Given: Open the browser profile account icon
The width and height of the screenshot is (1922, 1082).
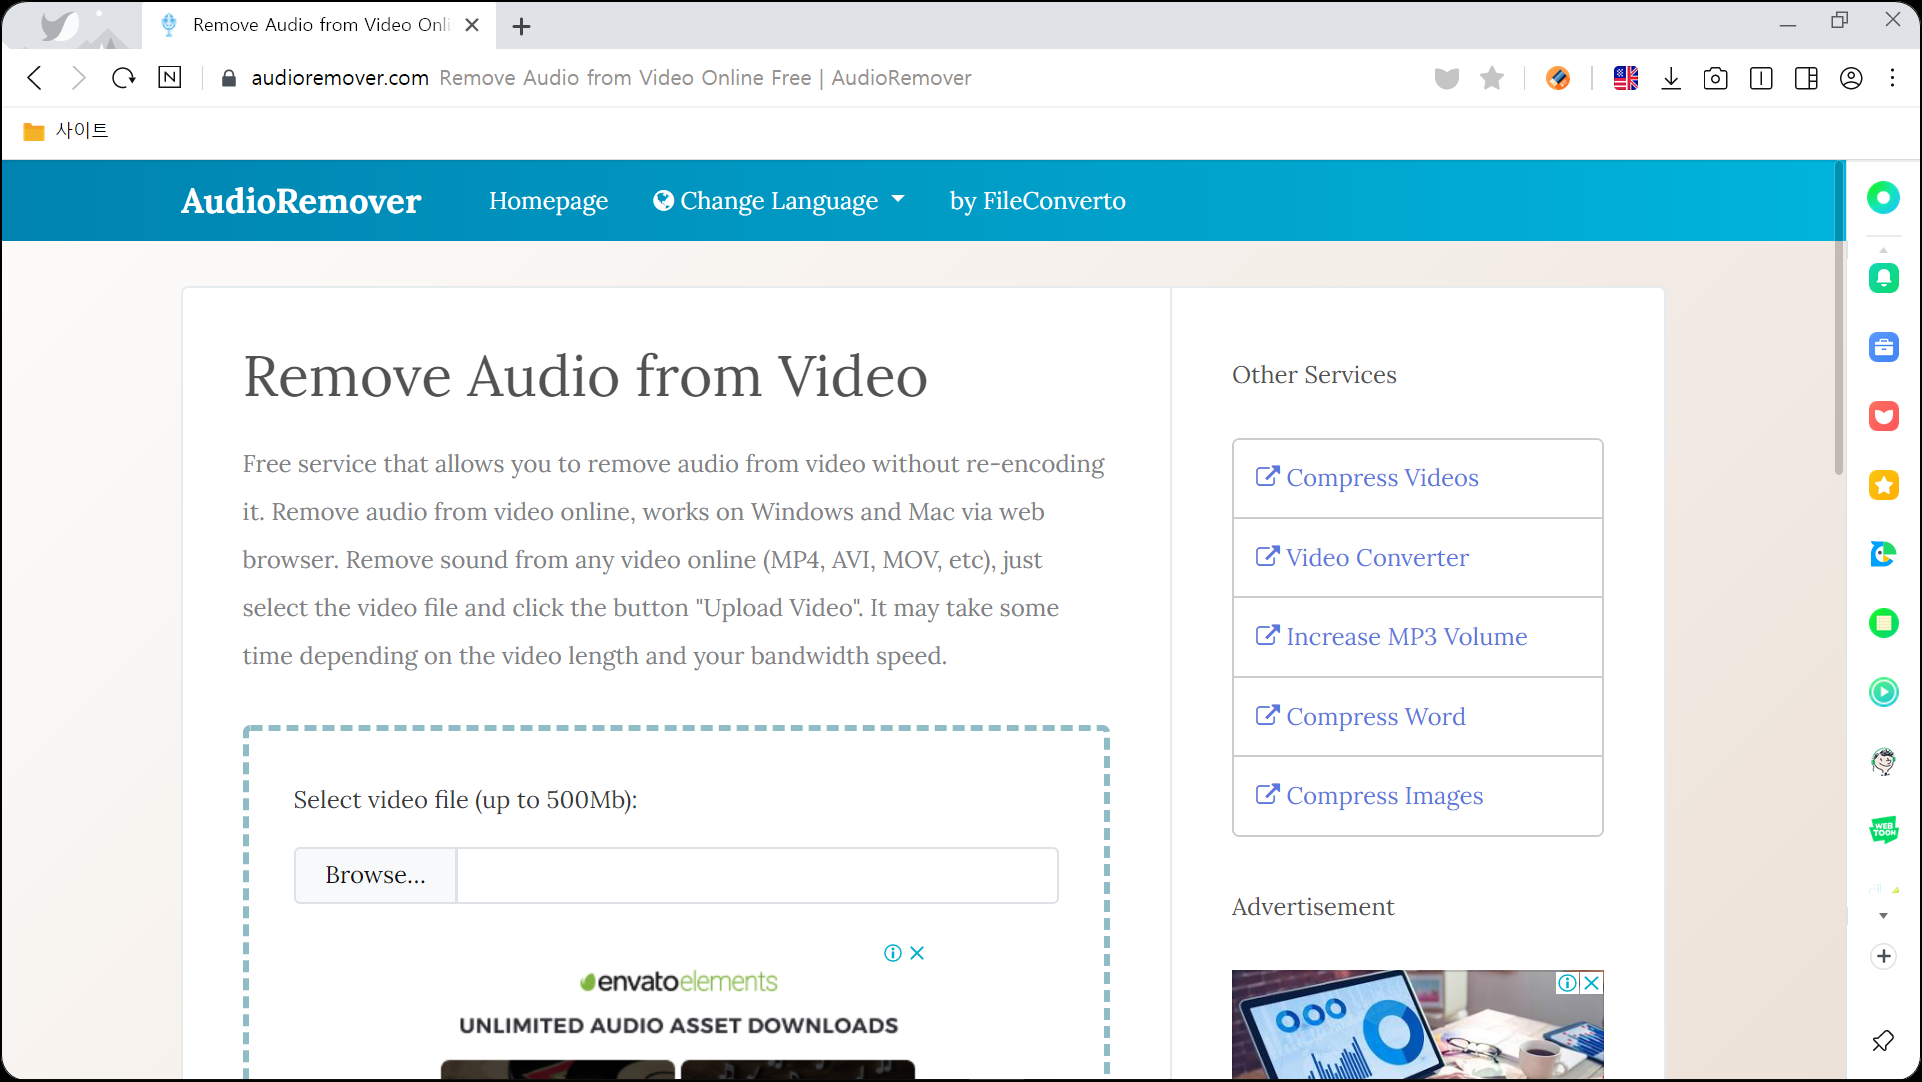Looking at the screenshot, I should pyautogui.click(x=1852, y=78).
